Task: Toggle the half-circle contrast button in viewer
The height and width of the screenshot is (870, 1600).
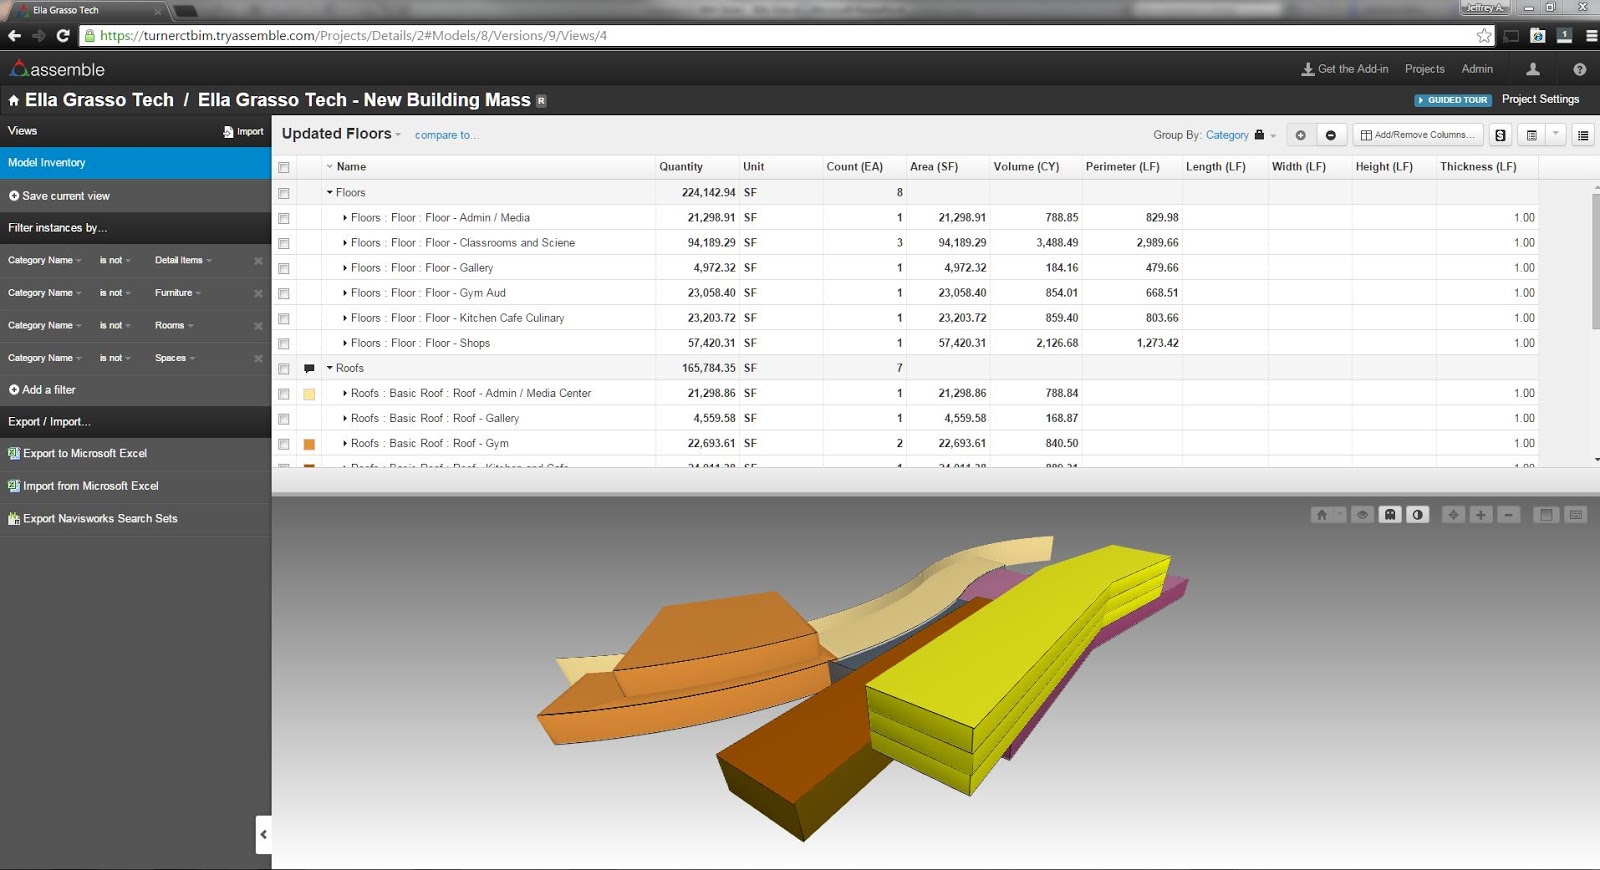Action: [1418, 515]
